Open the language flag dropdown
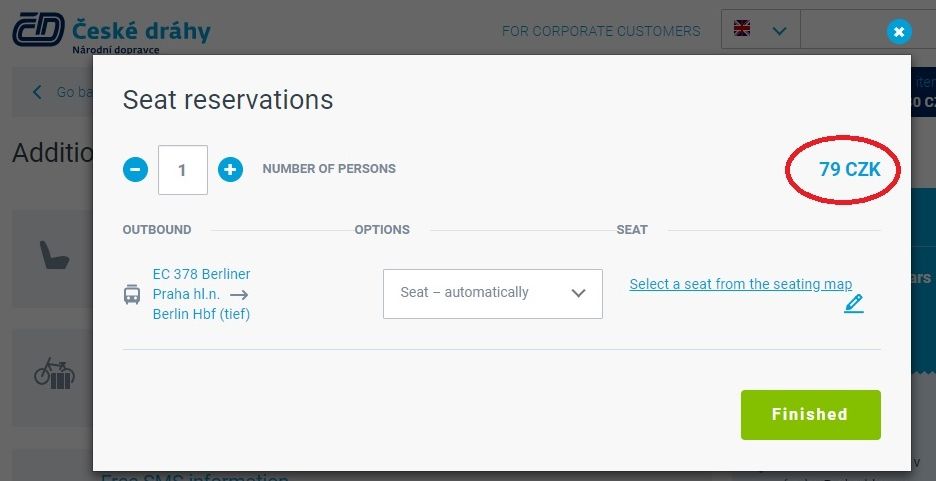This screenshot has width=936, height=481. (x=760, y=29)
